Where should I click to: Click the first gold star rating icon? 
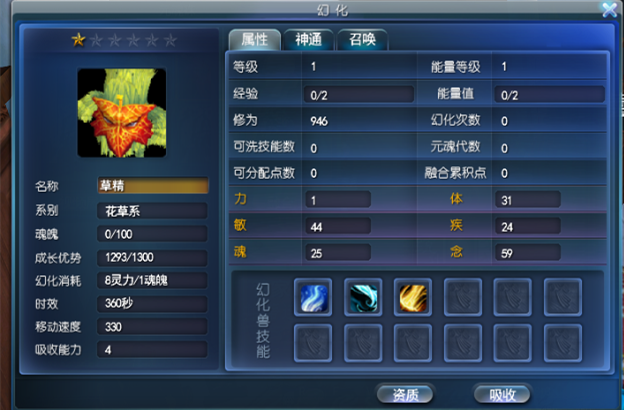tap(78, 39)
